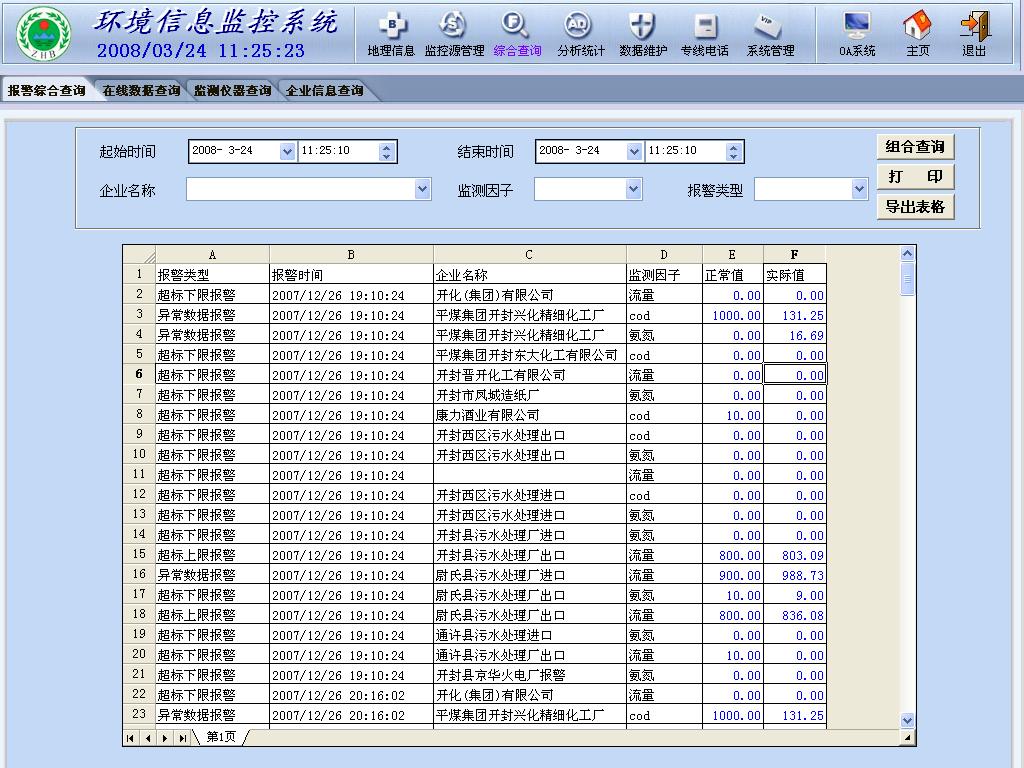The height and width of the screenshot is (768, 1024).
Task: Click the 结束时间 time spinner arrows
Action: (x=734, y=151)
